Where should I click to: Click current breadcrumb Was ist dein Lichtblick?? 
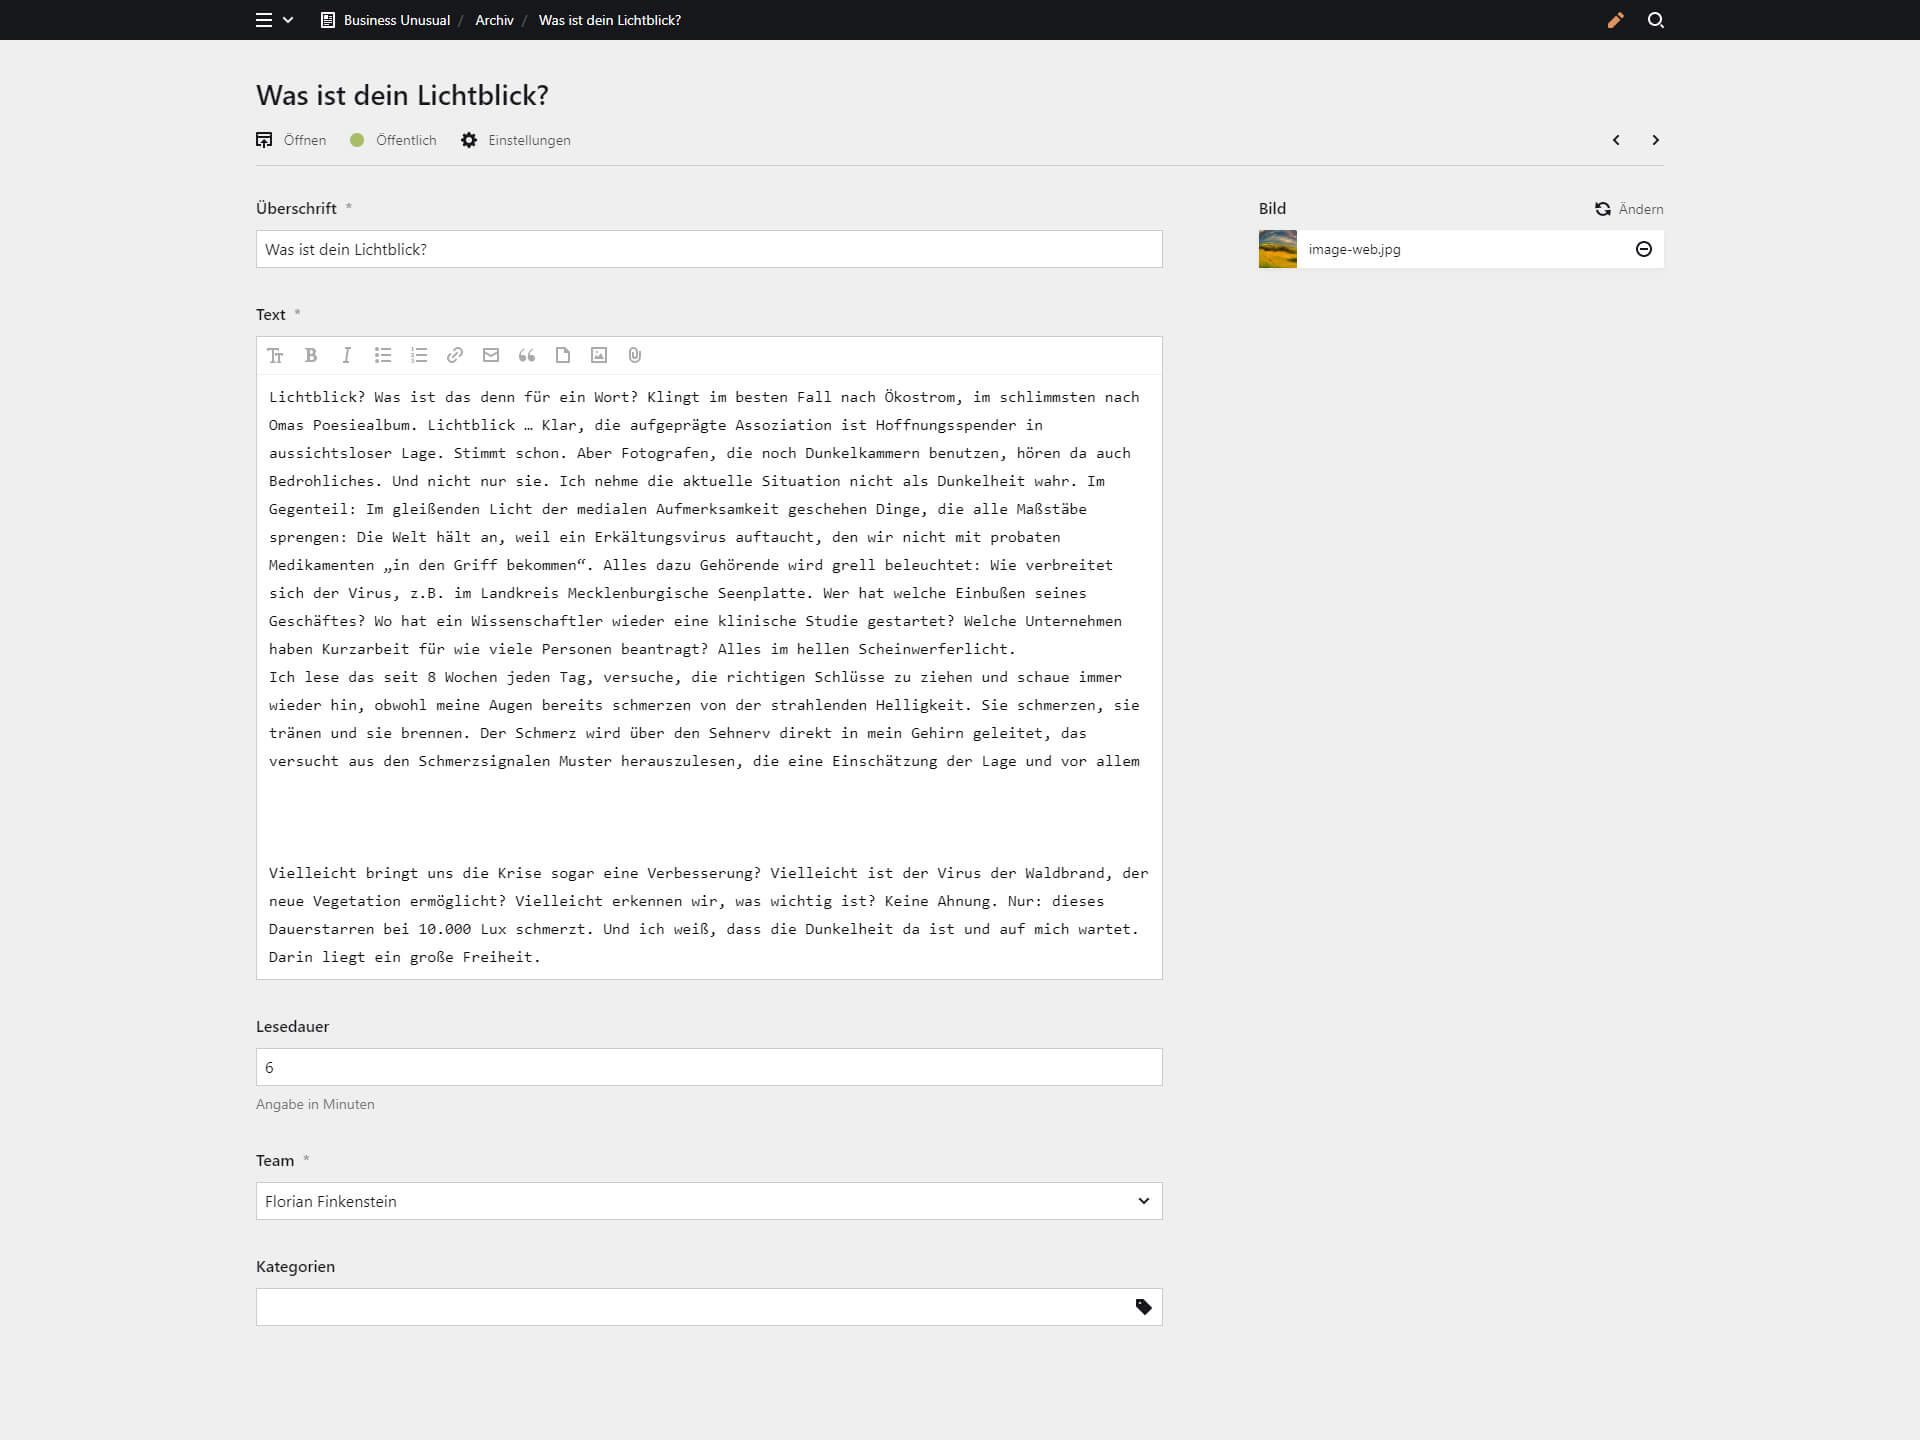610,20
